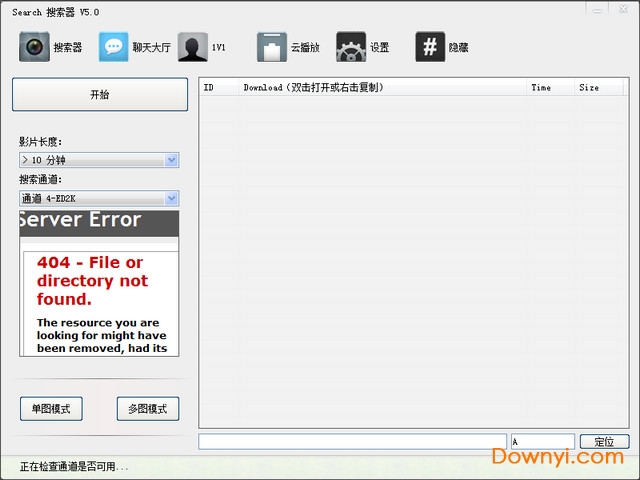The image size is (640, 480).
Task: Switch to 单图模式
Action: (51, 409)
